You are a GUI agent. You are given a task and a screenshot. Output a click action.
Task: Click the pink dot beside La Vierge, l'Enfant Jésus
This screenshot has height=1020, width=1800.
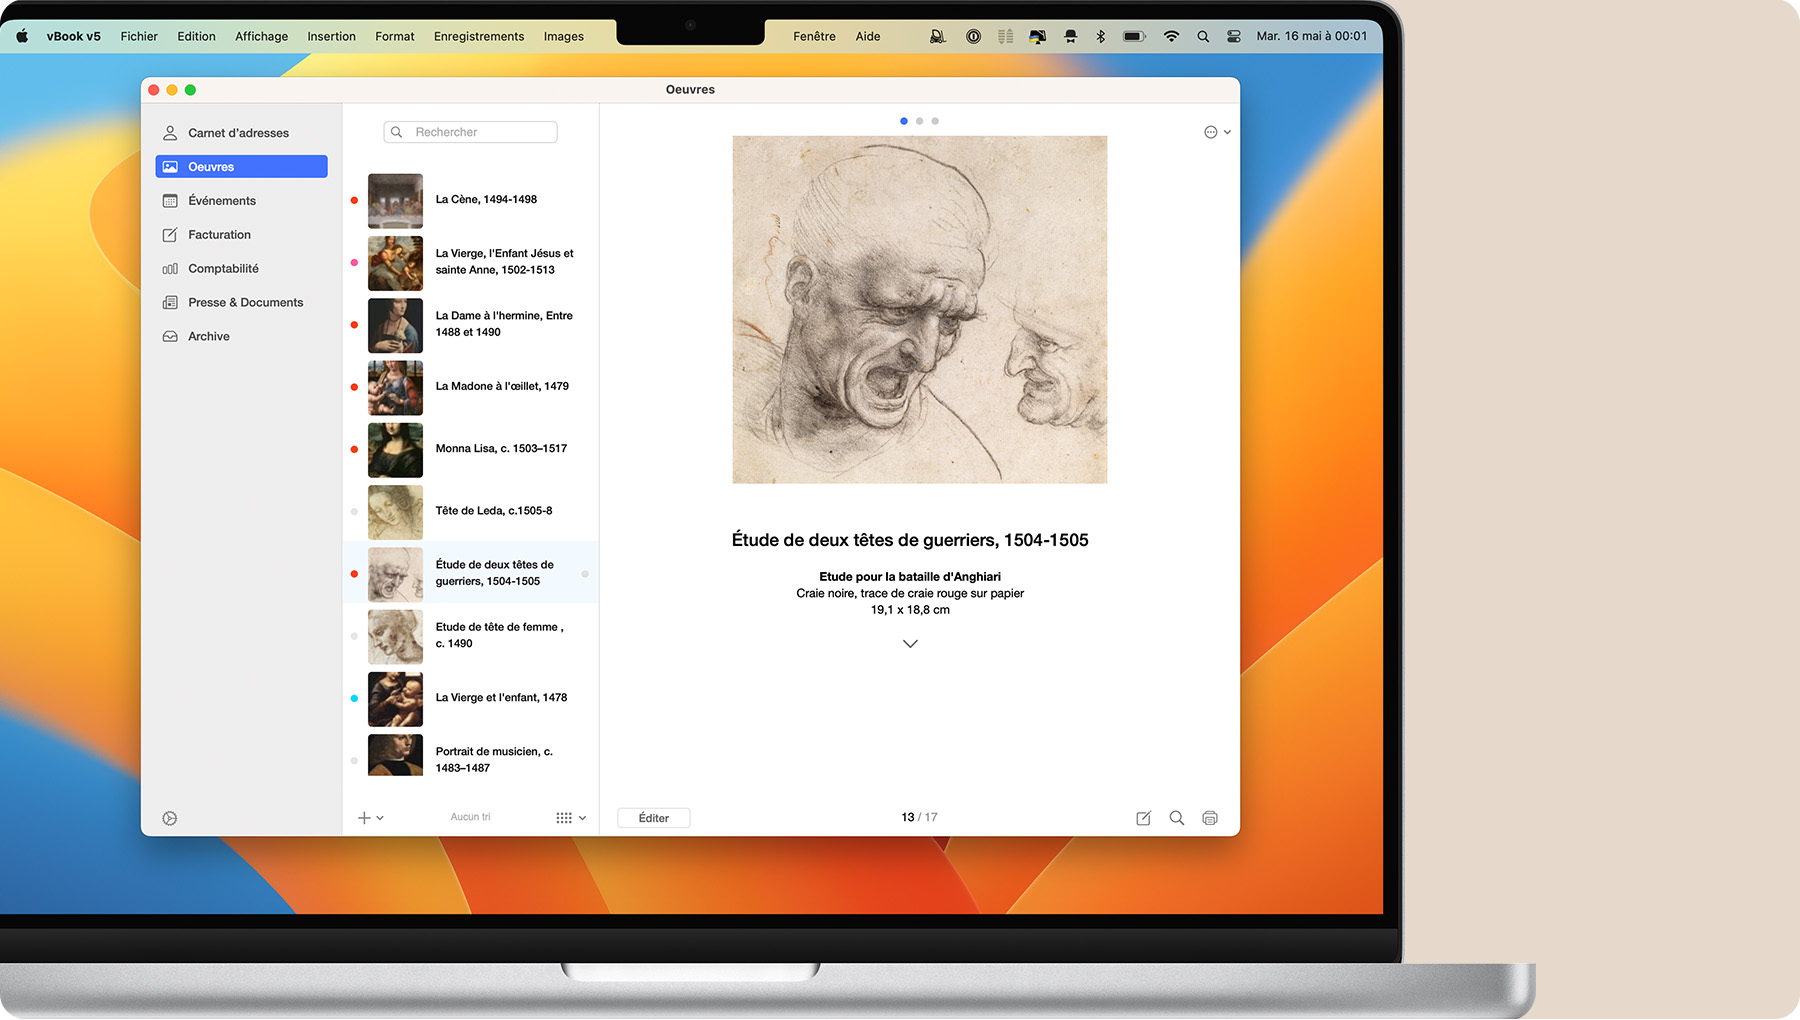pyautogui.click(x=354, y=263)
